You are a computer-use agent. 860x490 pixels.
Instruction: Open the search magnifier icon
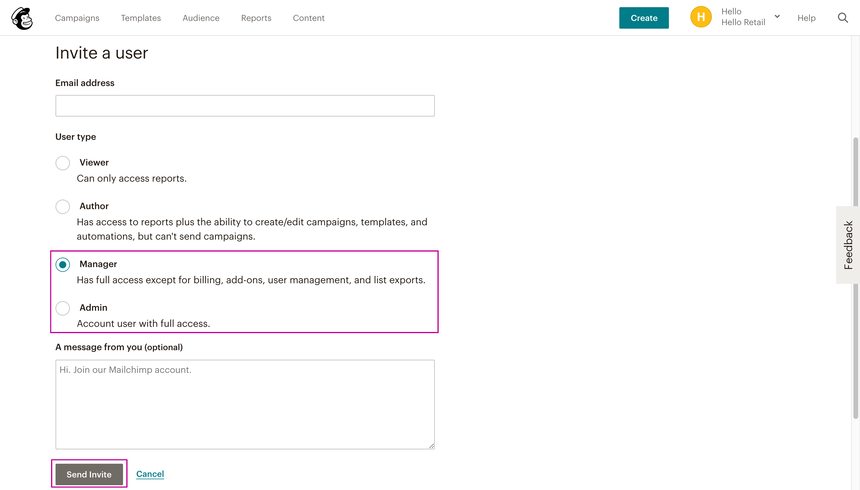pos(842,18)
